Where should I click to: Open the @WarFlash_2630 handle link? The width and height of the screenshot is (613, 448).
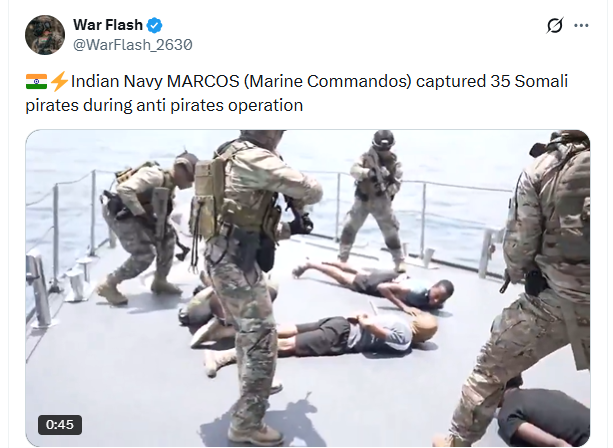133,45
